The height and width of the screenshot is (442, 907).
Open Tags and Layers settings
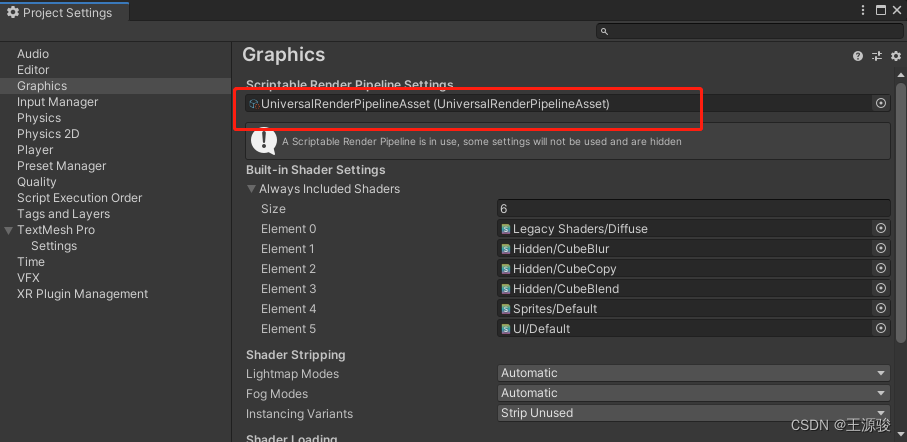(x=63, y=214)
